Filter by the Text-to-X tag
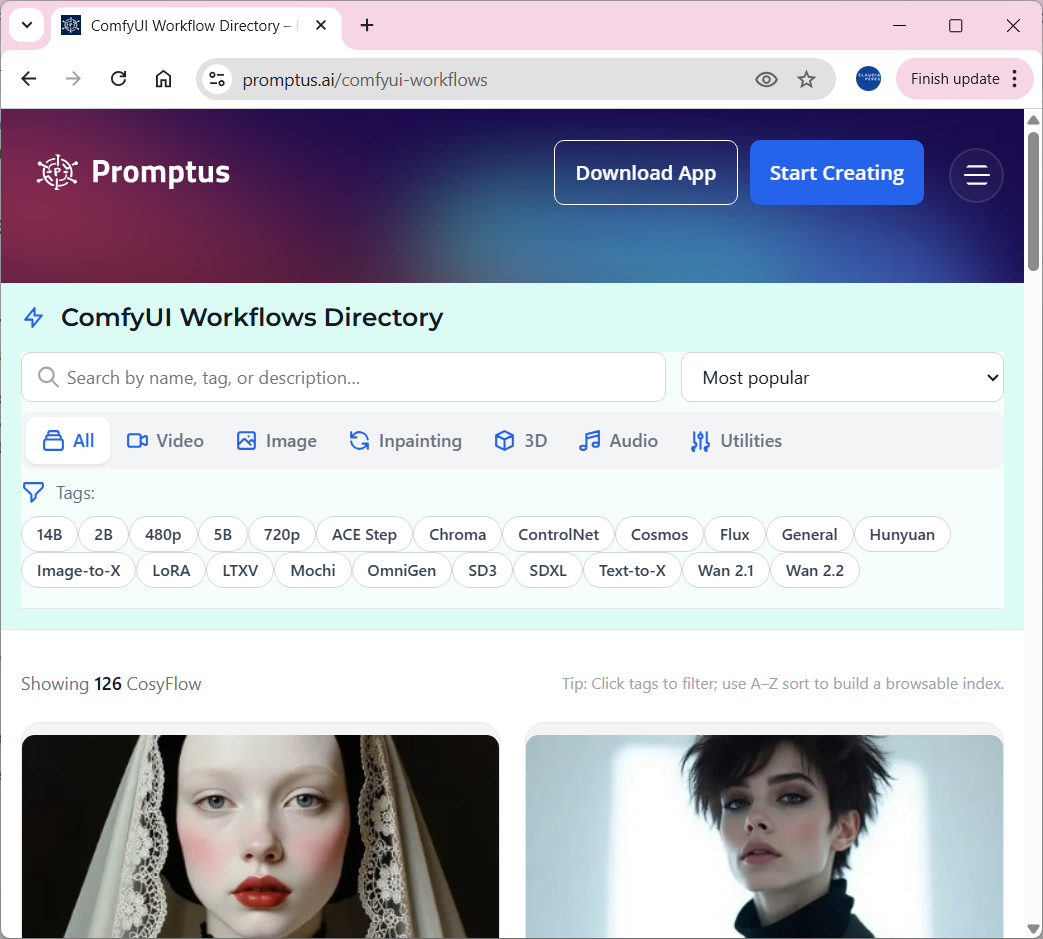1043x939 pixels. pyautogui.click(x=632, y=570)
